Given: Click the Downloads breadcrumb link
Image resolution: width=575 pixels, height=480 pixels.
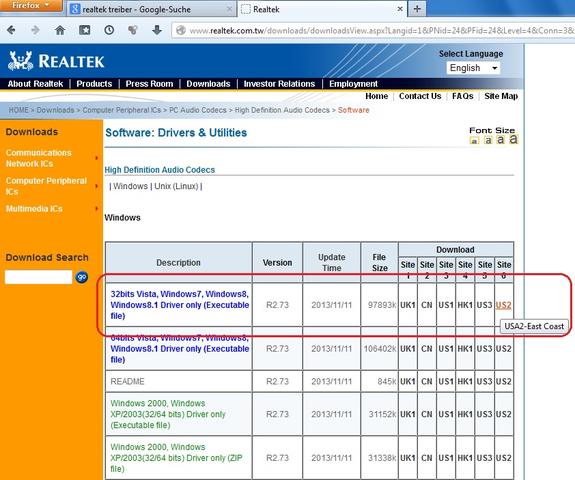Looking at the screenshot, I should pos(55,110).
